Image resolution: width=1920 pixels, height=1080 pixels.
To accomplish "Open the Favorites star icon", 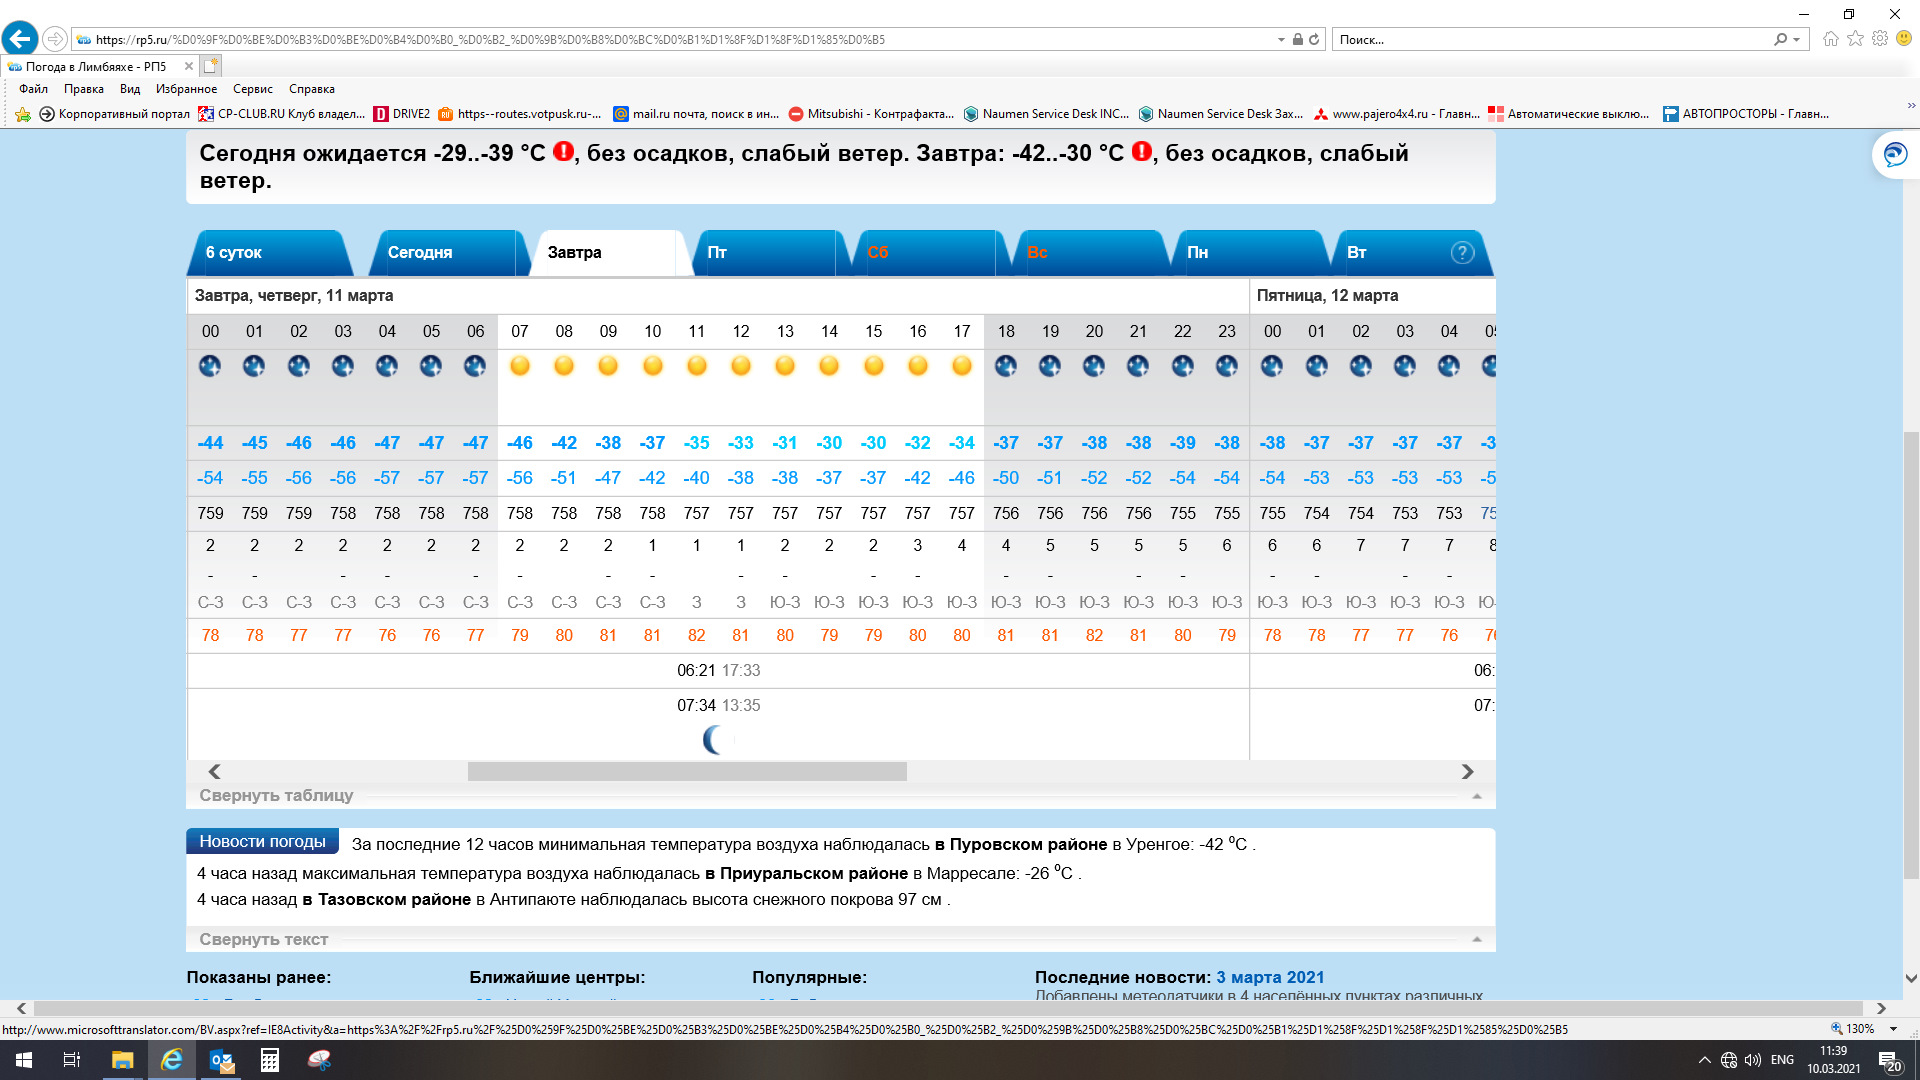I will coord(1855,39).
